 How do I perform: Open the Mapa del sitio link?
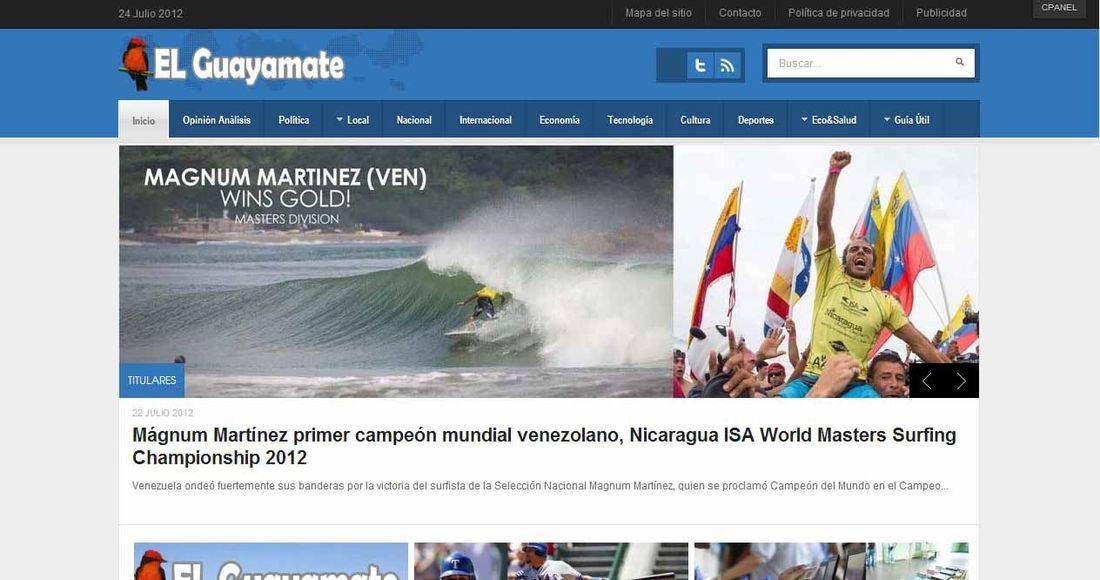click(x=658, y=13)
